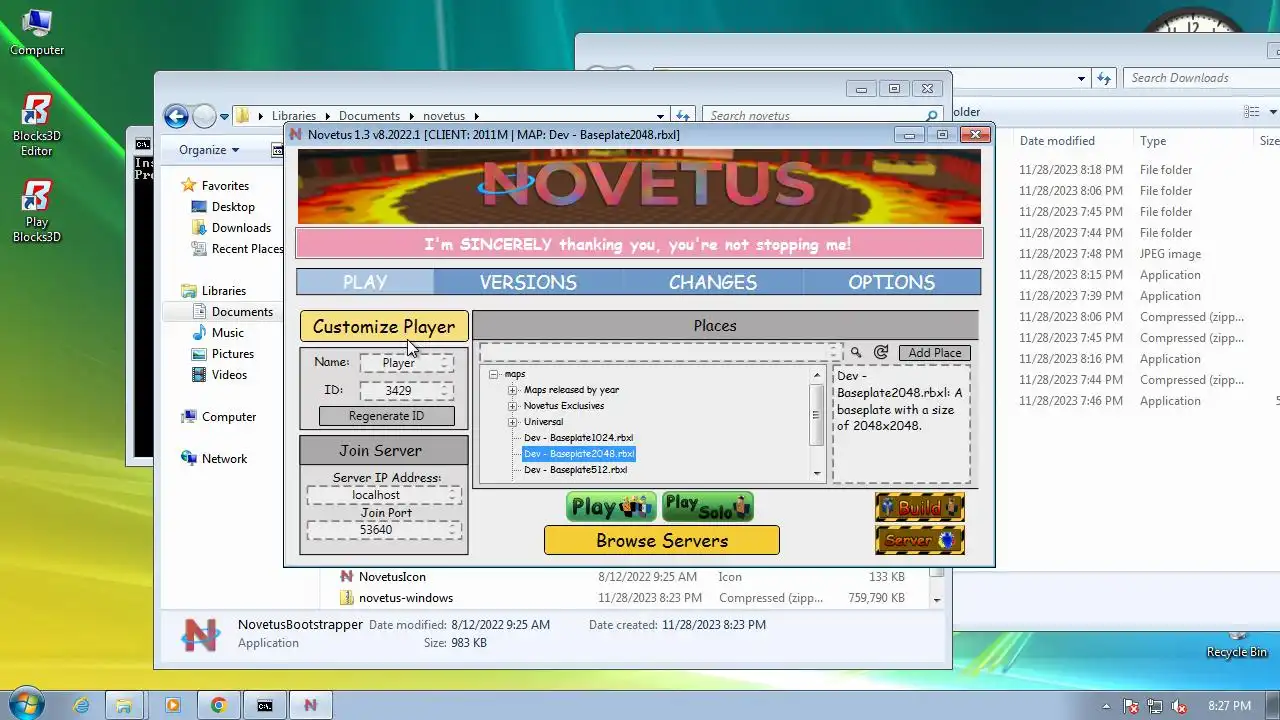Open the Computer desktop icon
This screenshot has height=720, width=1280.
pyautogui.click(x=37, y=31)
